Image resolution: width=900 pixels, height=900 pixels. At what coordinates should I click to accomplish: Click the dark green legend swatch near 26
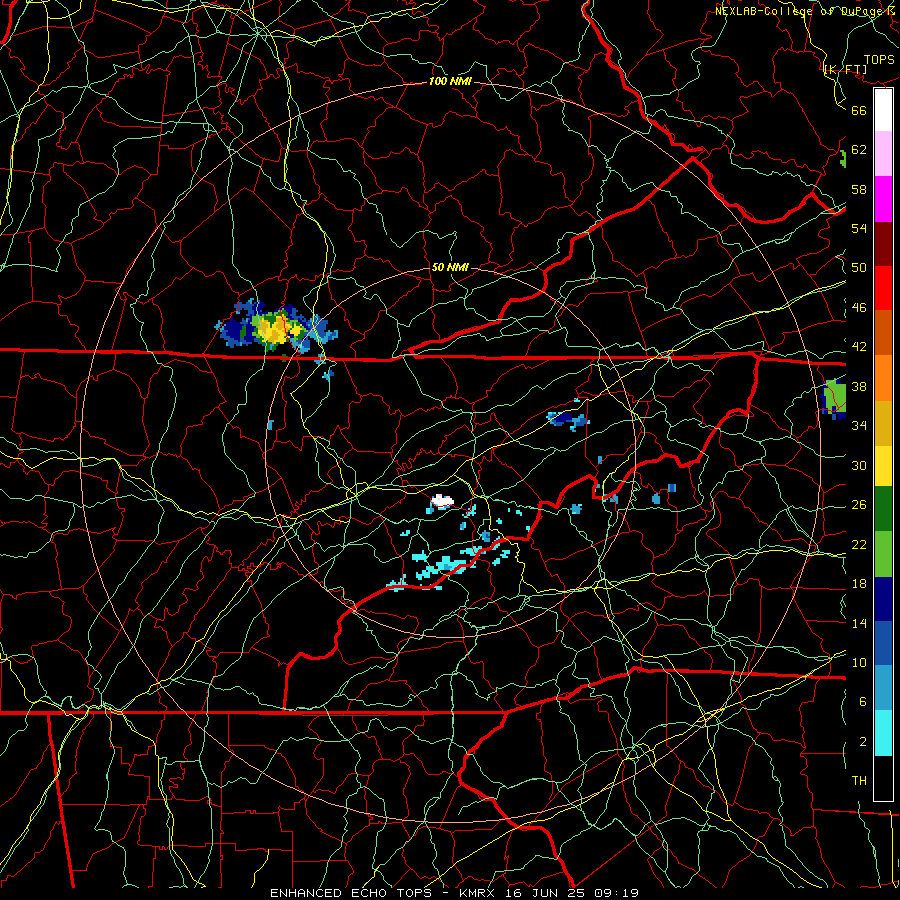[883, 509]
